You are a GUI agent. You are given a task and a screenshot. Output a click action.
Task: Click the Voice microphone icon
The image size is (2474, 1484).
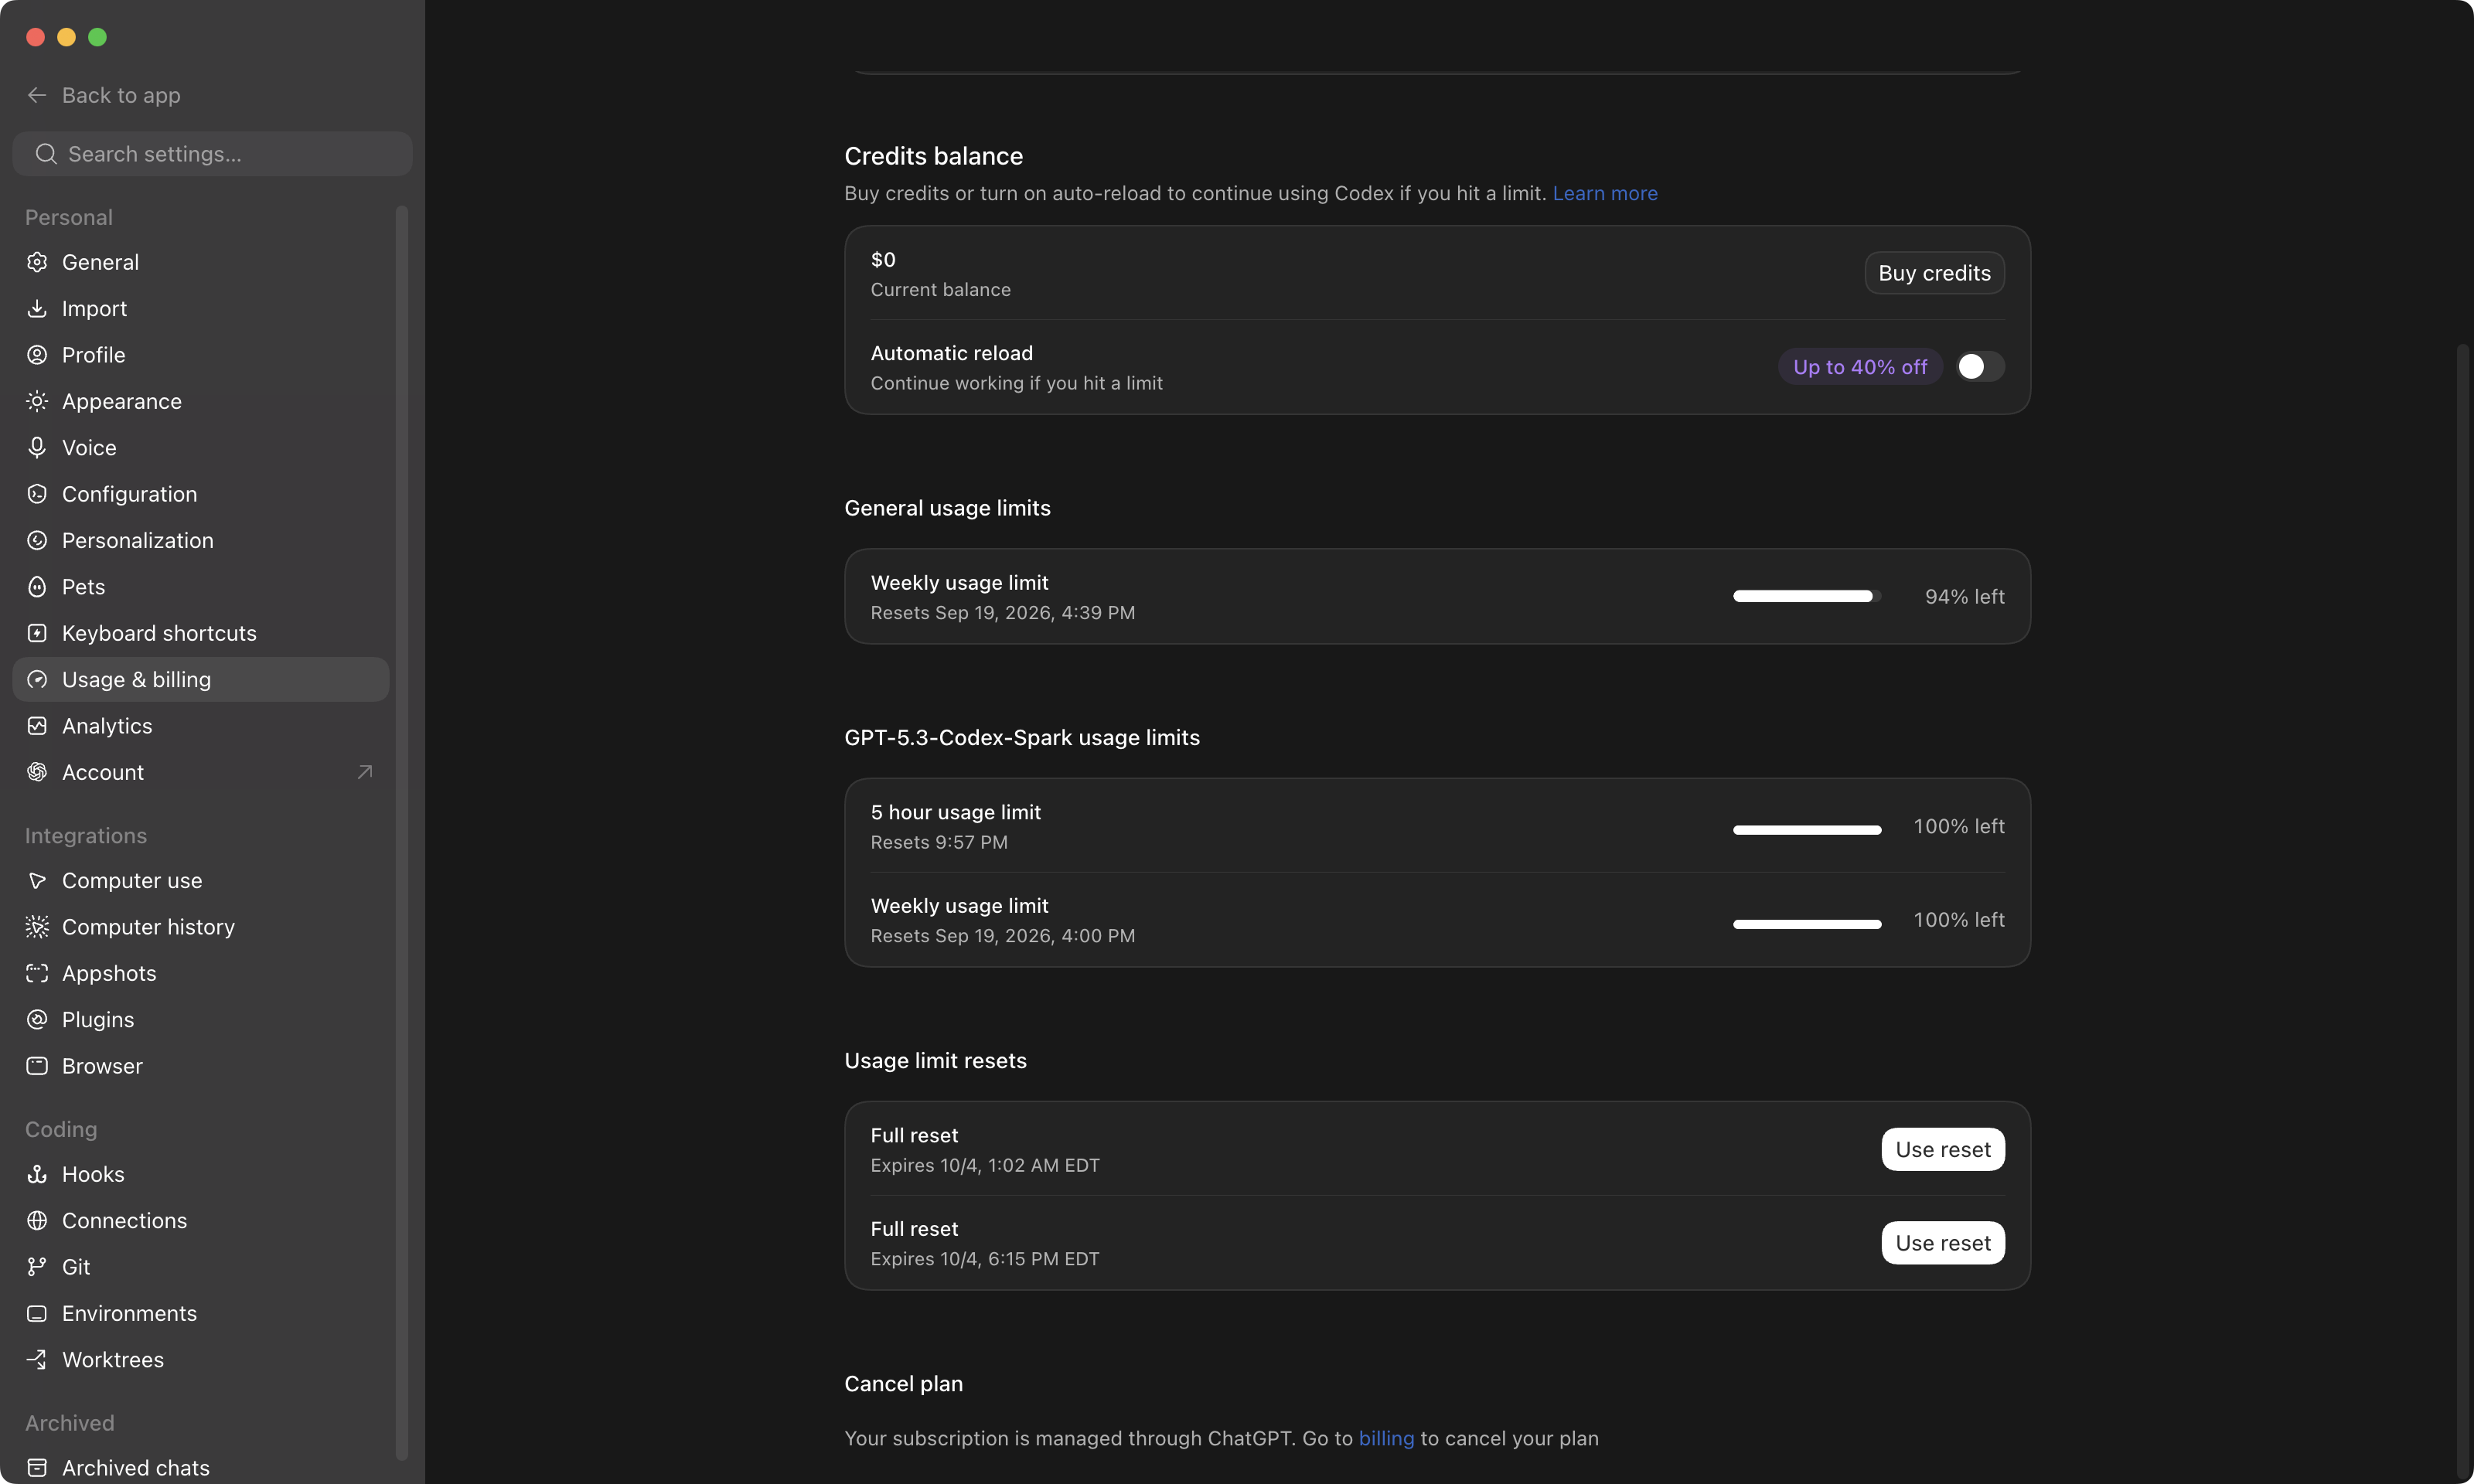(x=37, y=447)
